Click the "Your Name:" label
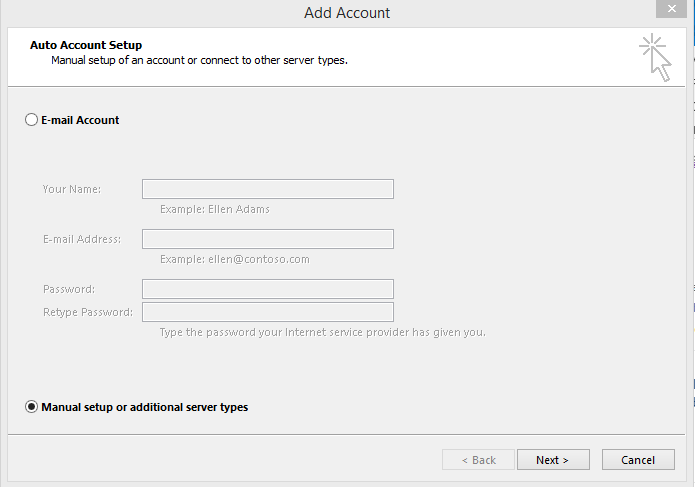Viewport: 695px width, 487px height. tap(72, 189)
